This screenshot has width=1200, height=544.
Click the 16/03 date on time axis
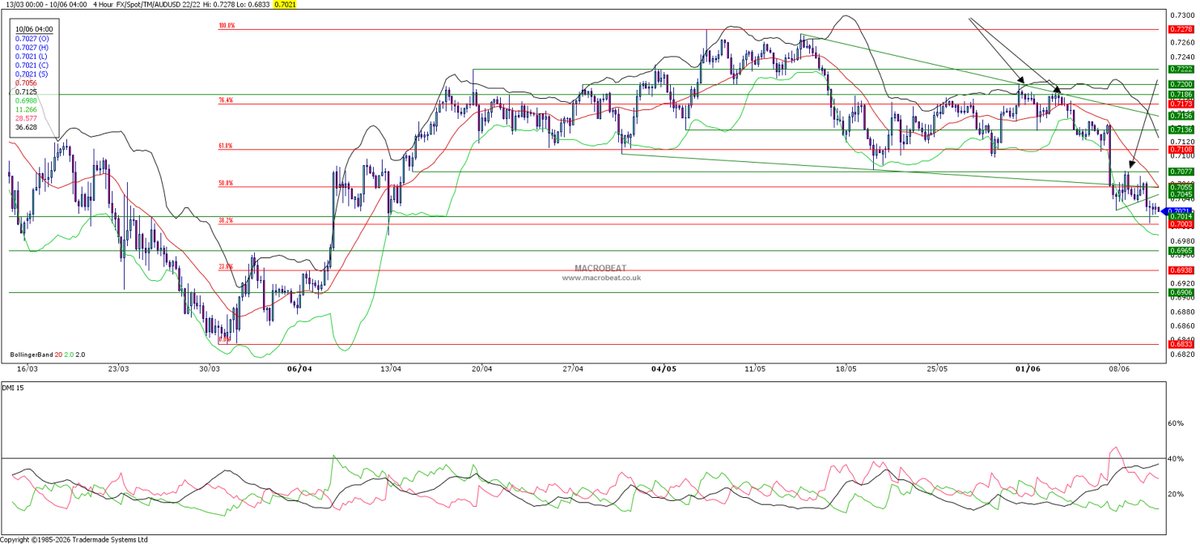pos(26,368)
